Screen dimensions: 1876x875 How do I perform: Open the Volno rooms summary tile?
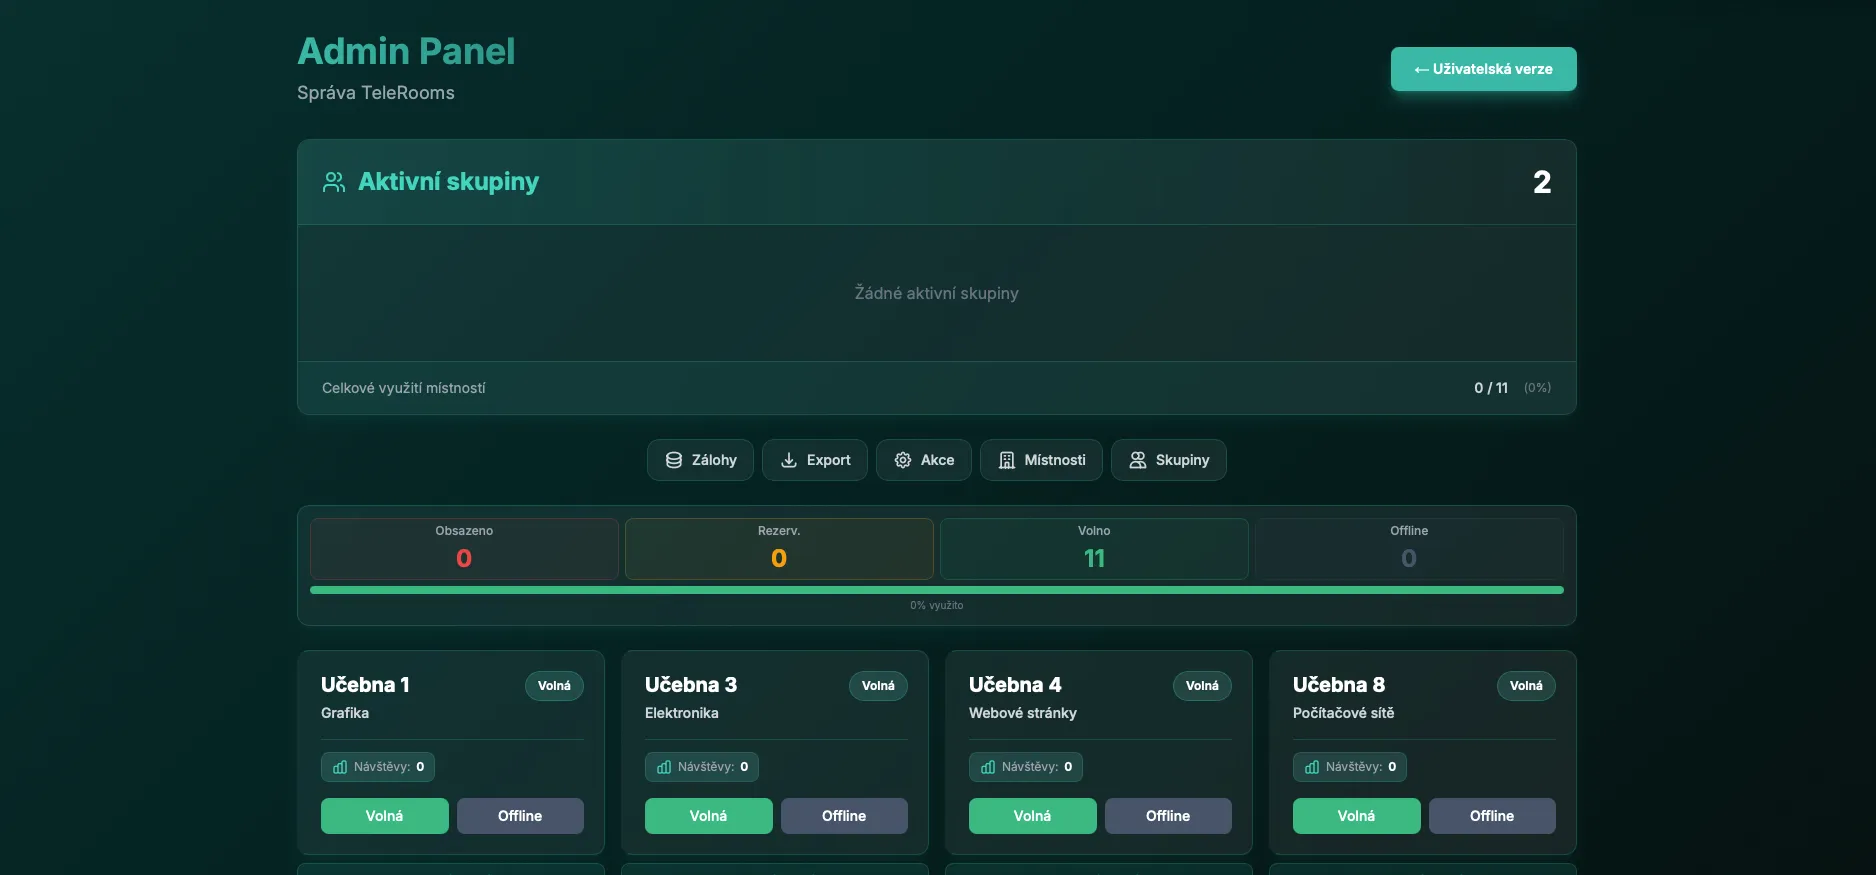click(x=1094, y=548)
